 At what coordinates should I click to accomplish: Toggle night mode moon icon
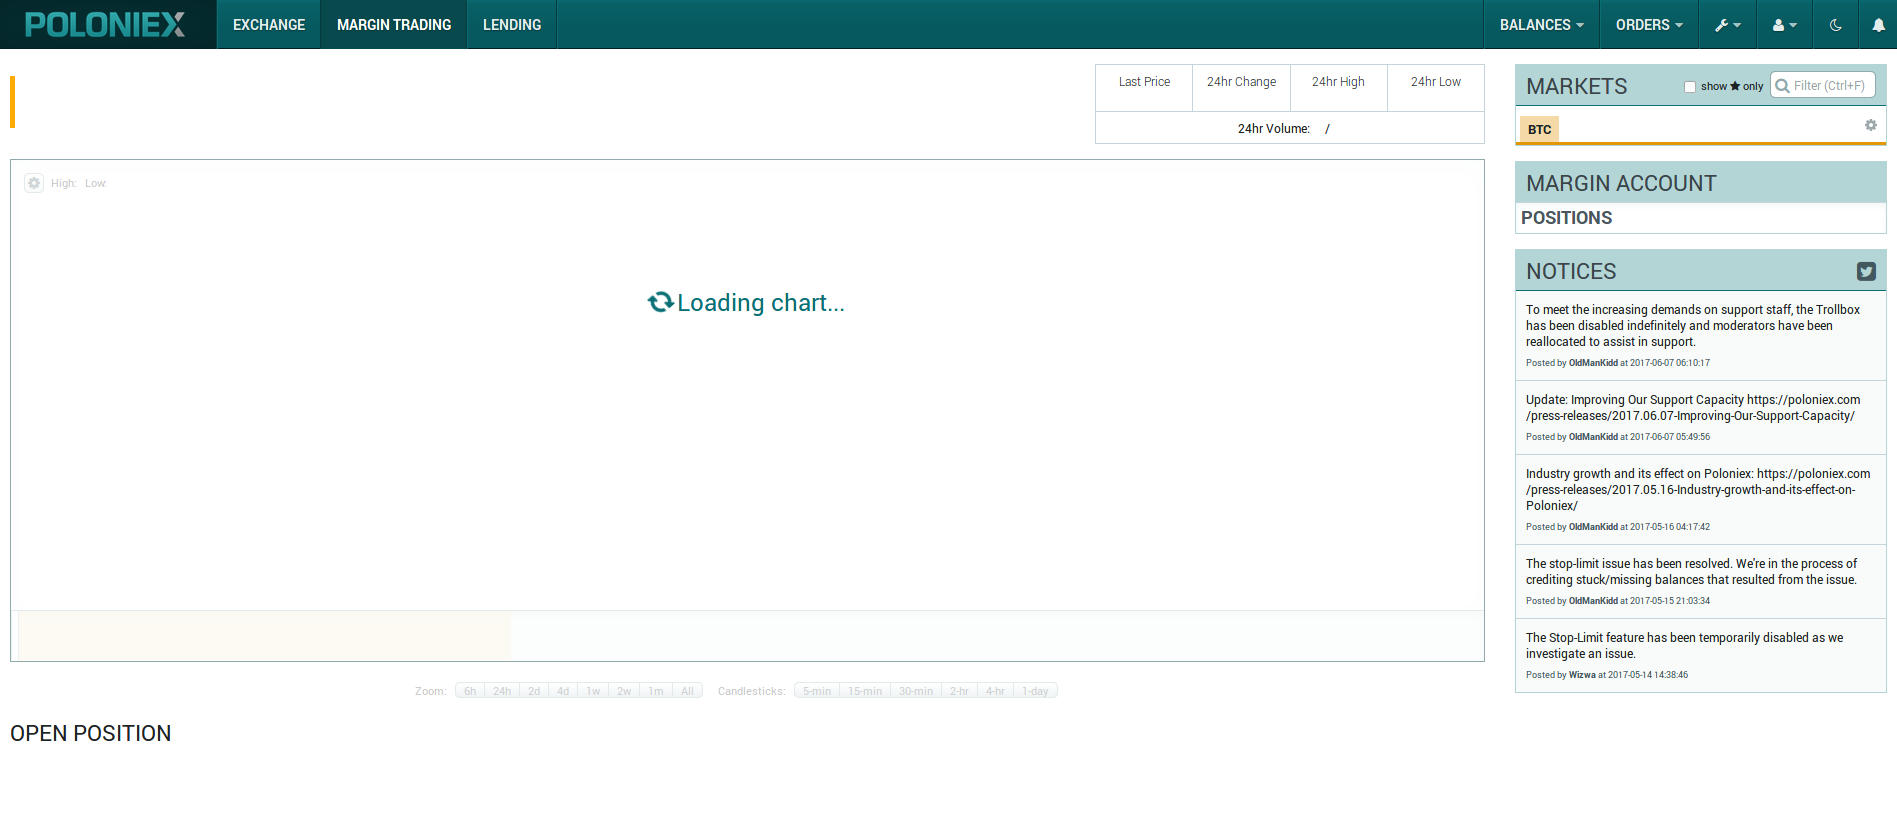point(1835,25)
